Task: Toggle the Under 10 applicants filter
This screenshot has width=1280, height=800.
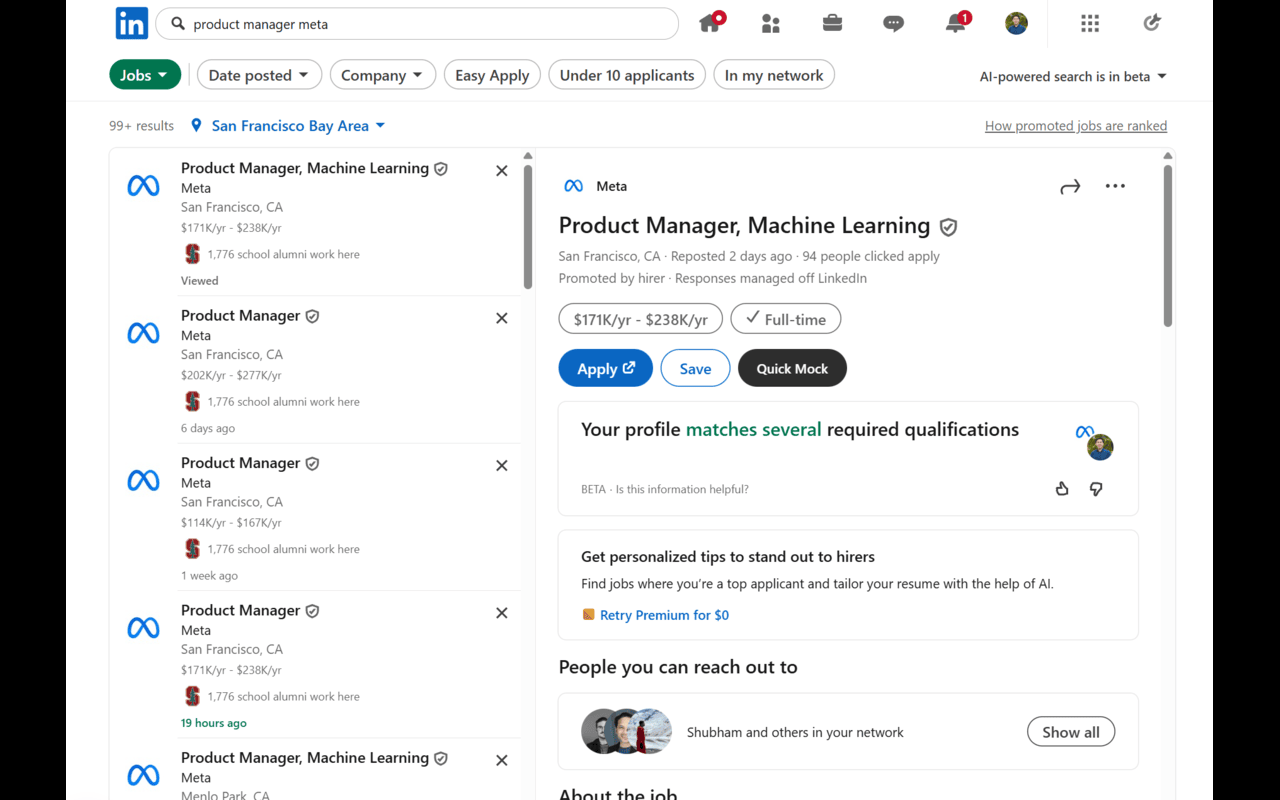Action: [627, 75]
